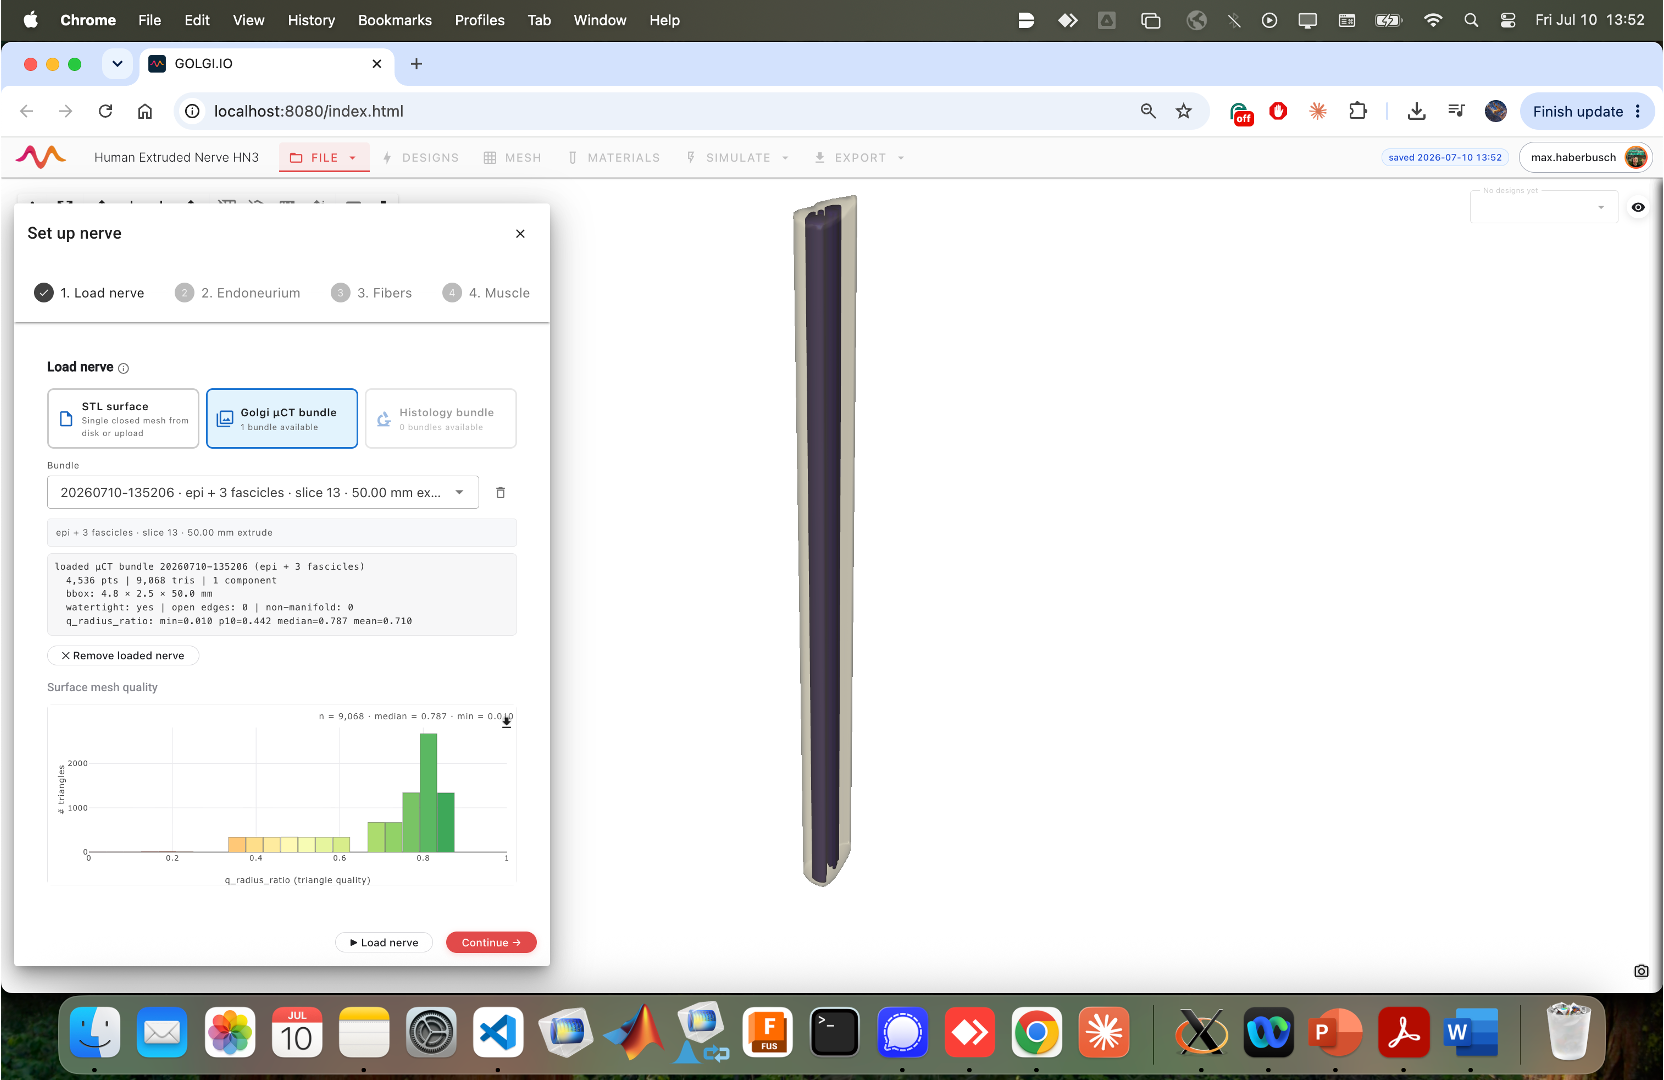
Task: Open the FILE dropdown menu
Action: click(x=324, y=158)
